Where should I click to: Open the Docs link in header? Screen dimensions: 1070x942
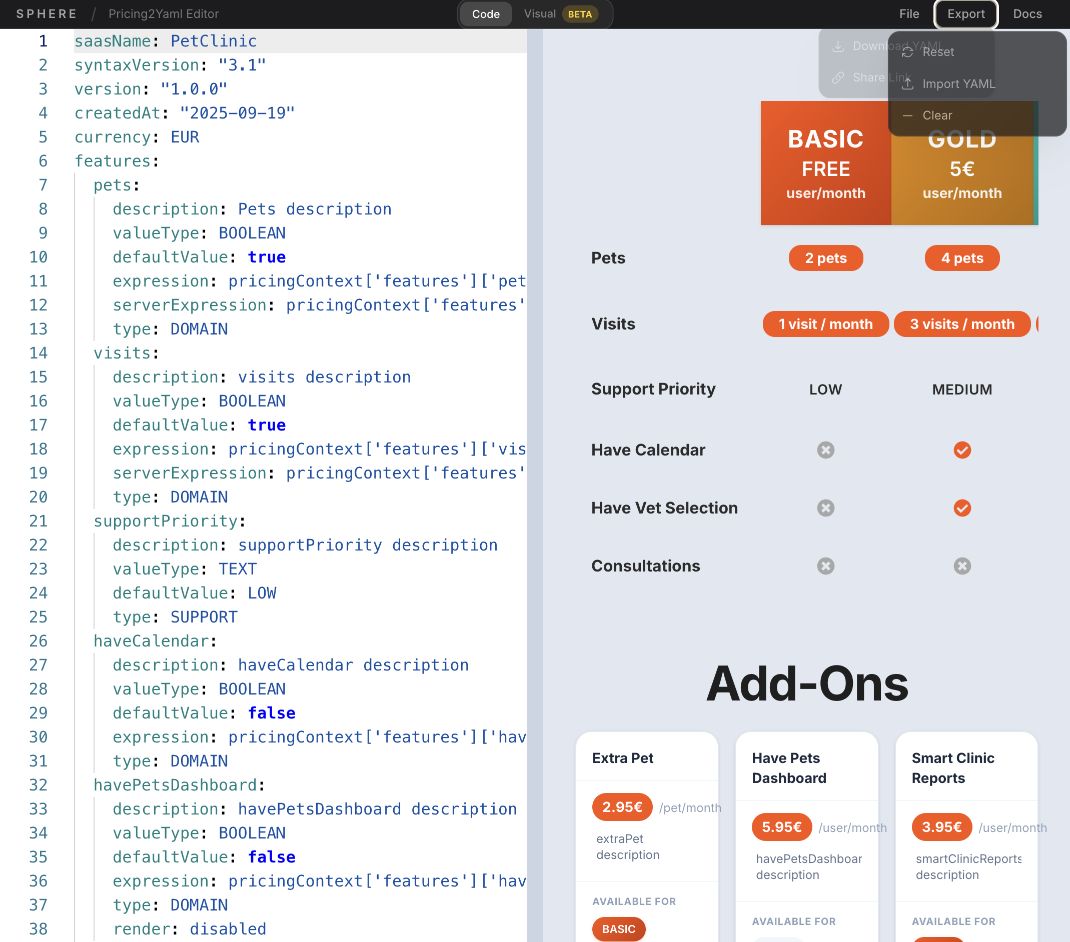tap(1027, 14)
